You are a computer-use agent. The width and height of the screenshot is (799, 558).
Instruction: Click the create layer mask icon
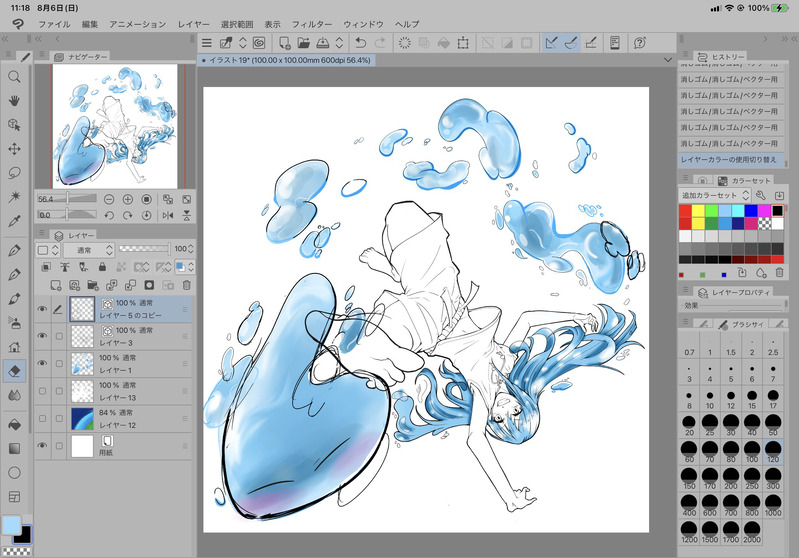(149, 285)
